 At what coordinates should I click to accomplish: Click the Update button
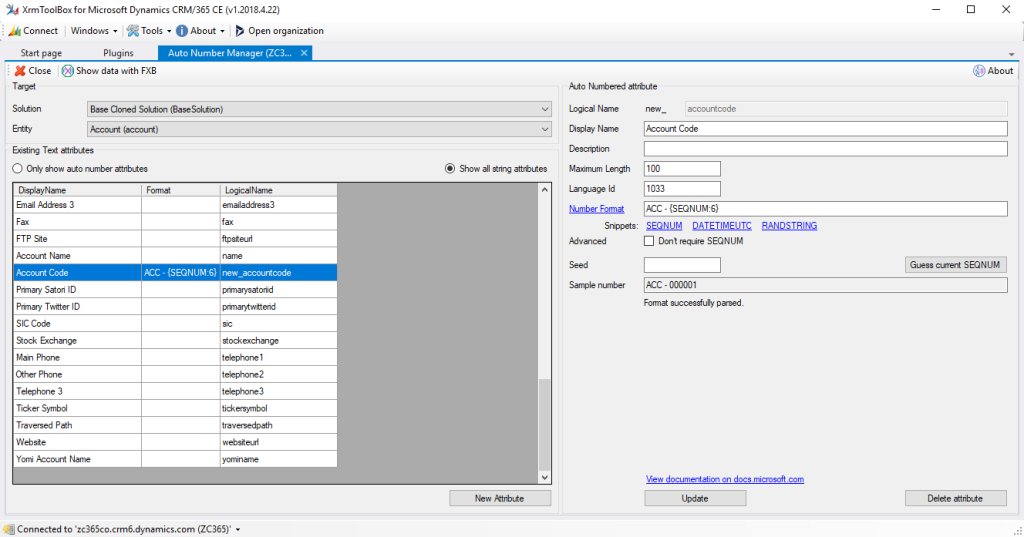[x=695, y=498]
